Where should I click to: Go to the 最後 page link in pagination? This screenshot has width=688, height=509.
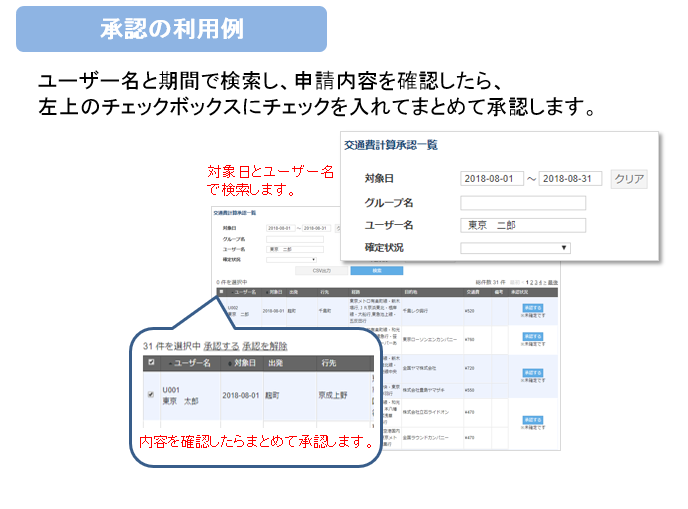click(553, 283)
